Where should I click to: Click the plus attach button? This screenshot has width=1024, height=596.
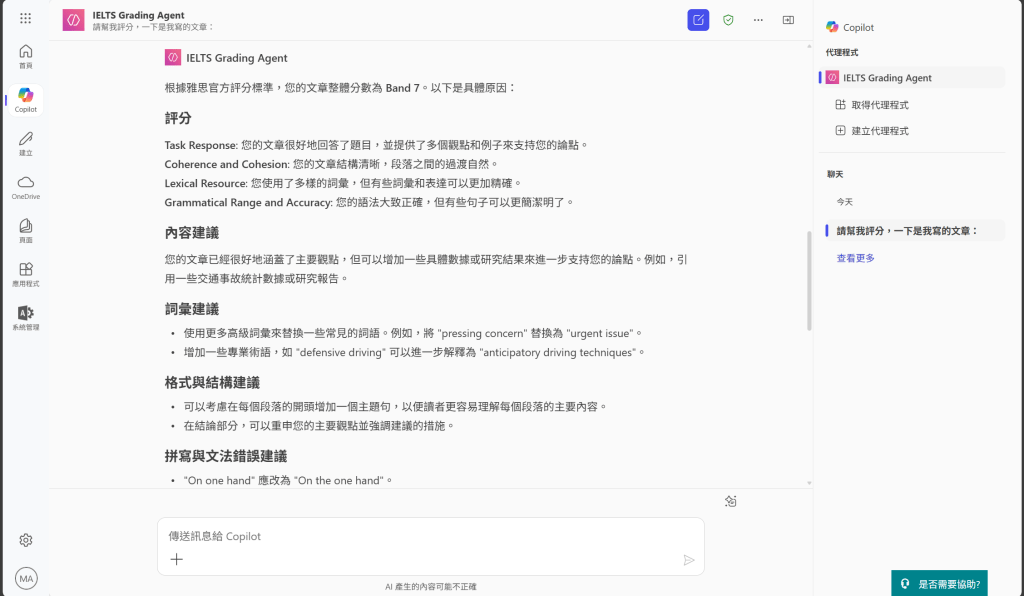tap(176, 559)
